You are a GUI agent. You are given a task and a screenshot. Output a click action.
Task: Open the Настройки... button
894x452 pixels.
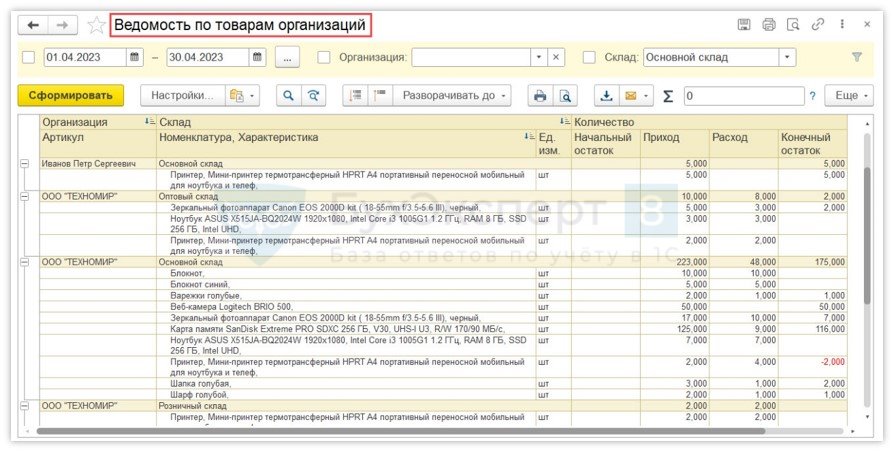coord(182,96)
